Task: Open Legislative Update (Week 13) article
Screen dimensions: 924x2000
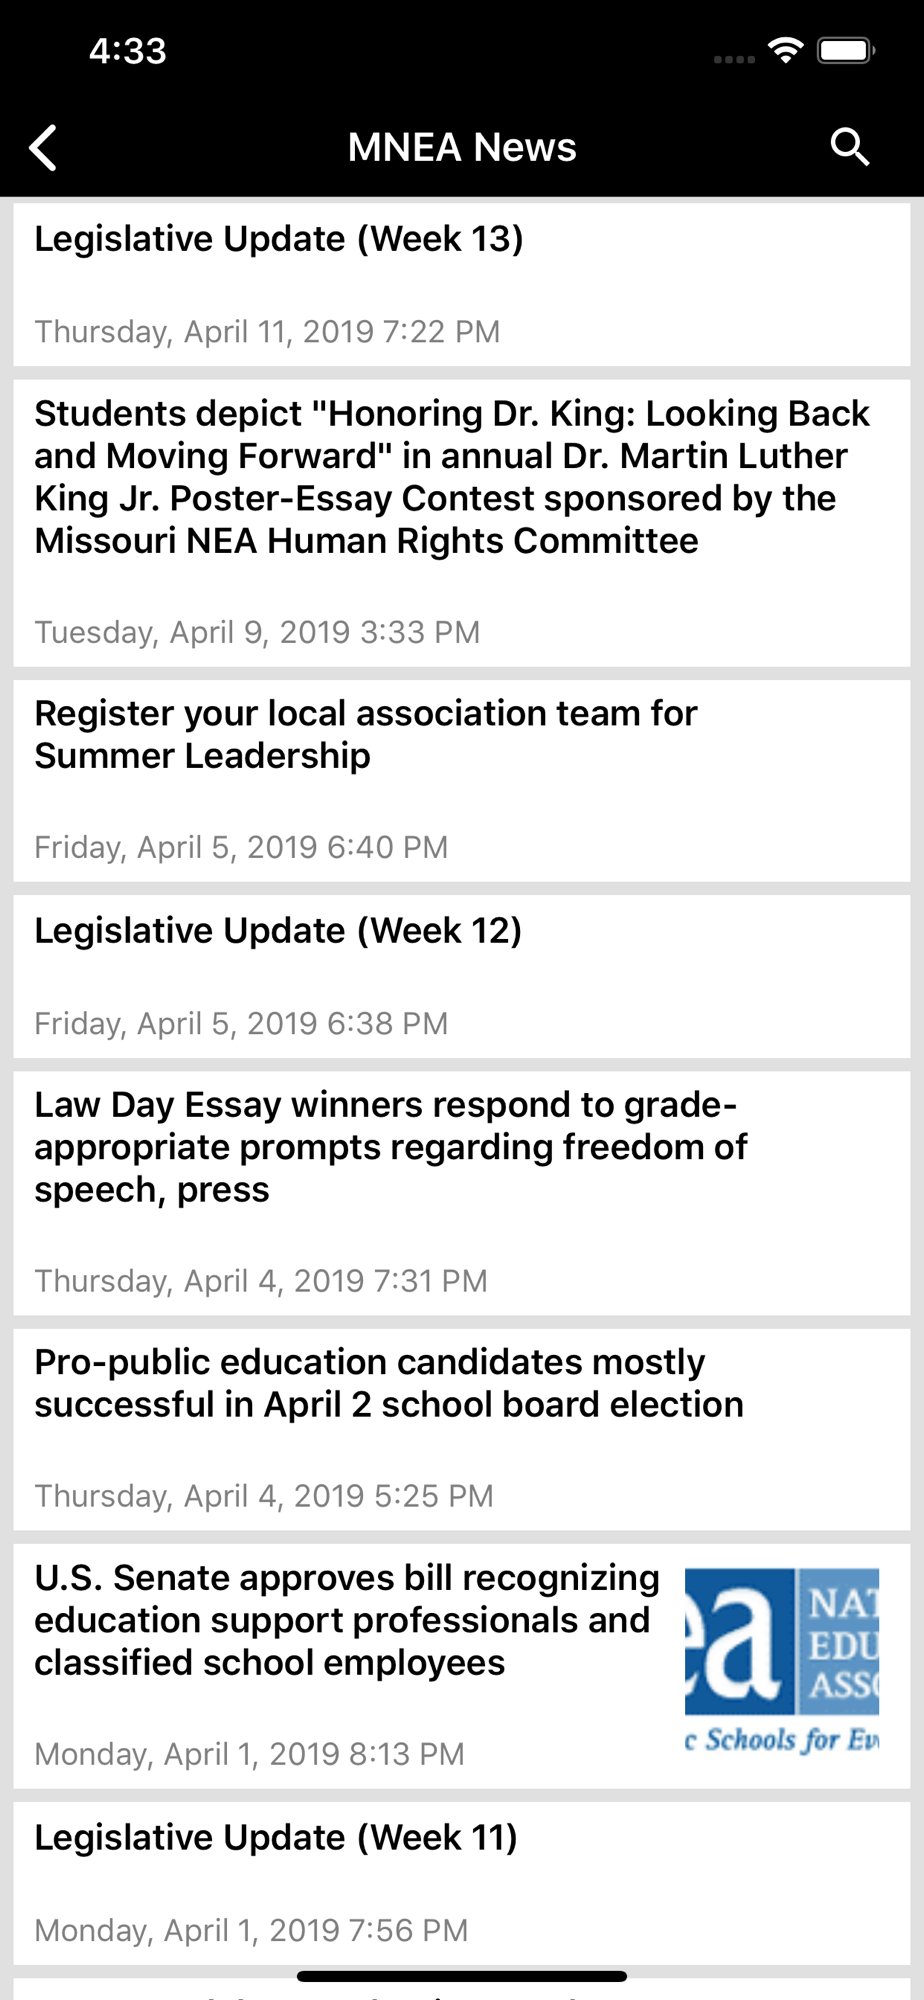Action: click(279, 240)
